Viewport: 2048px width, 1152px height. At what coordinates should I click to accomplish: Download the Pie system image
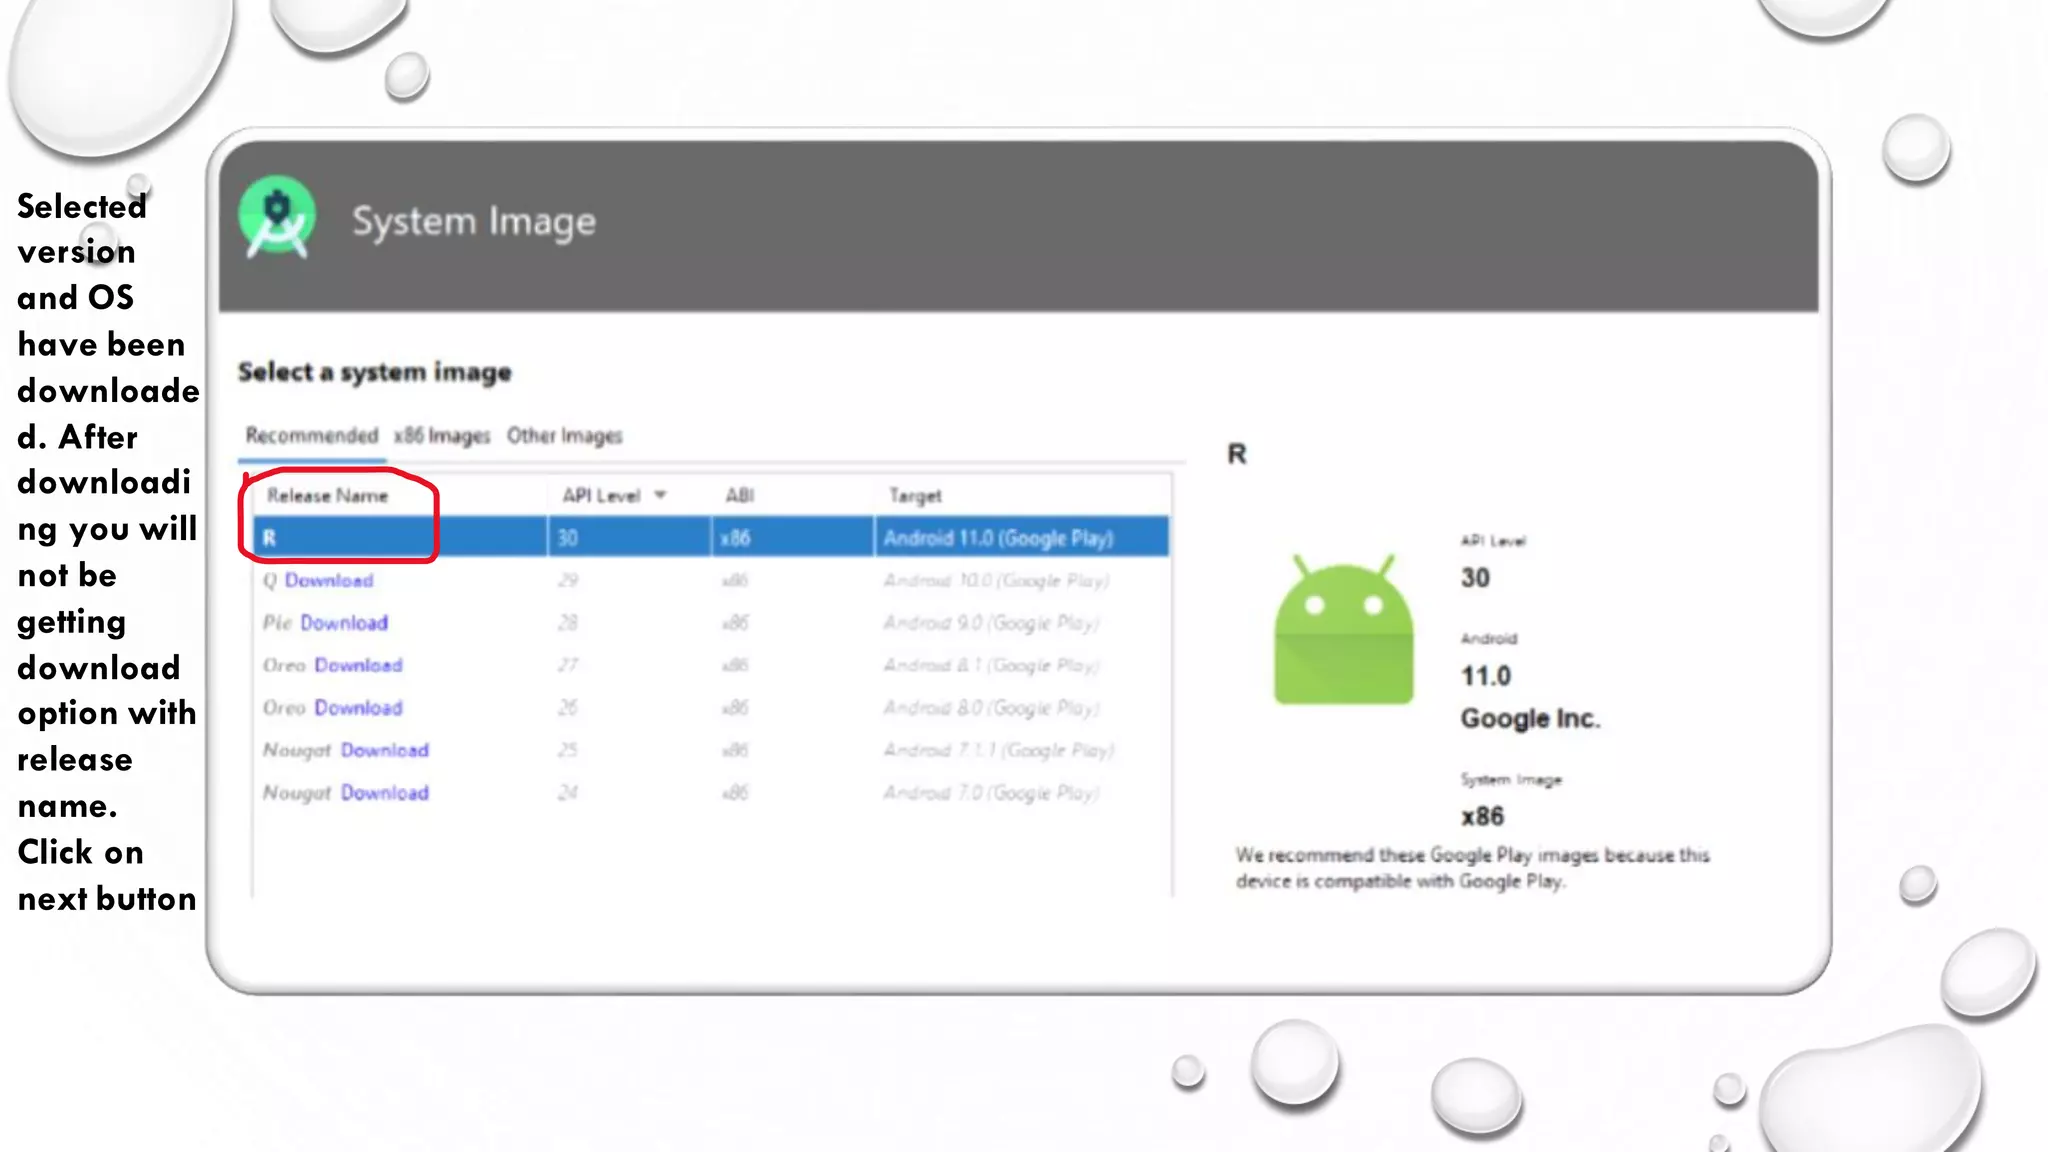coord(344,623)
